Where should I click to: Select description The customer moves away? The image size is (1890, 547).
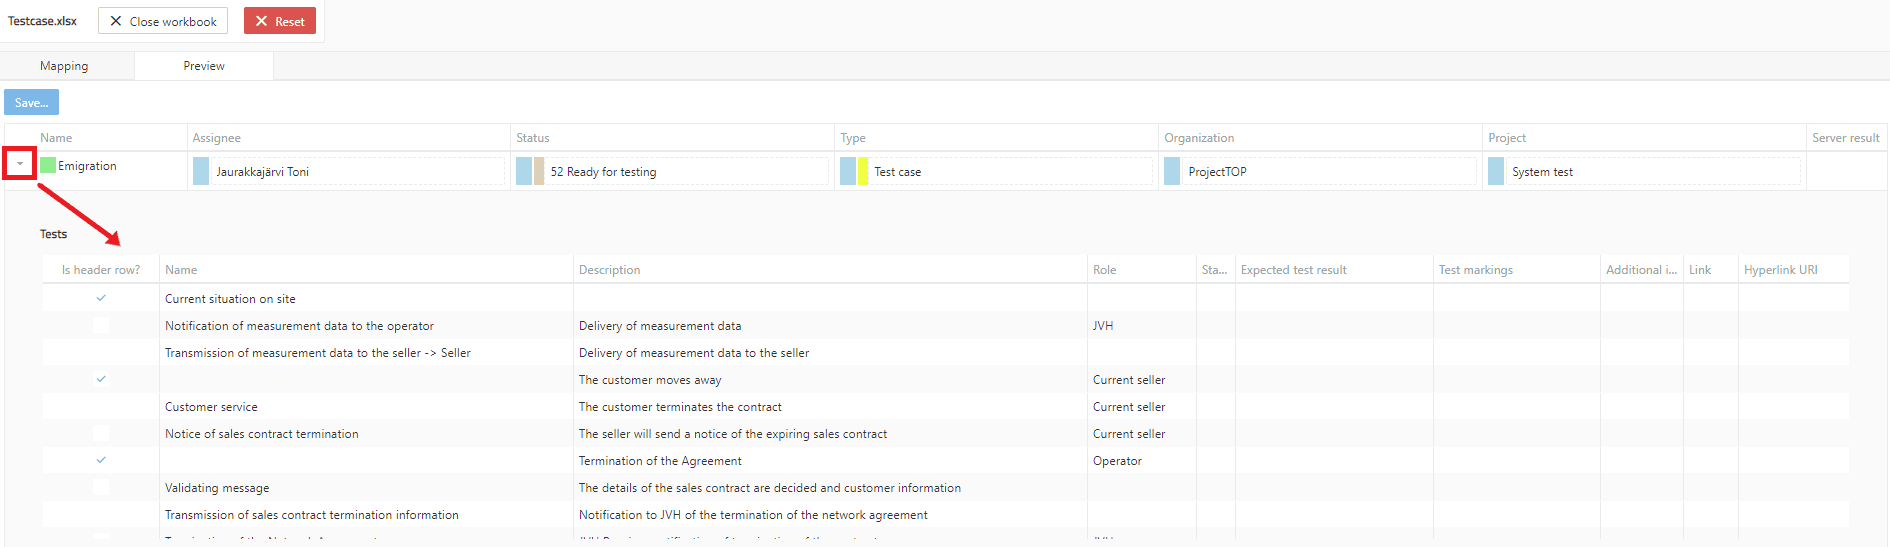[831, 379]
